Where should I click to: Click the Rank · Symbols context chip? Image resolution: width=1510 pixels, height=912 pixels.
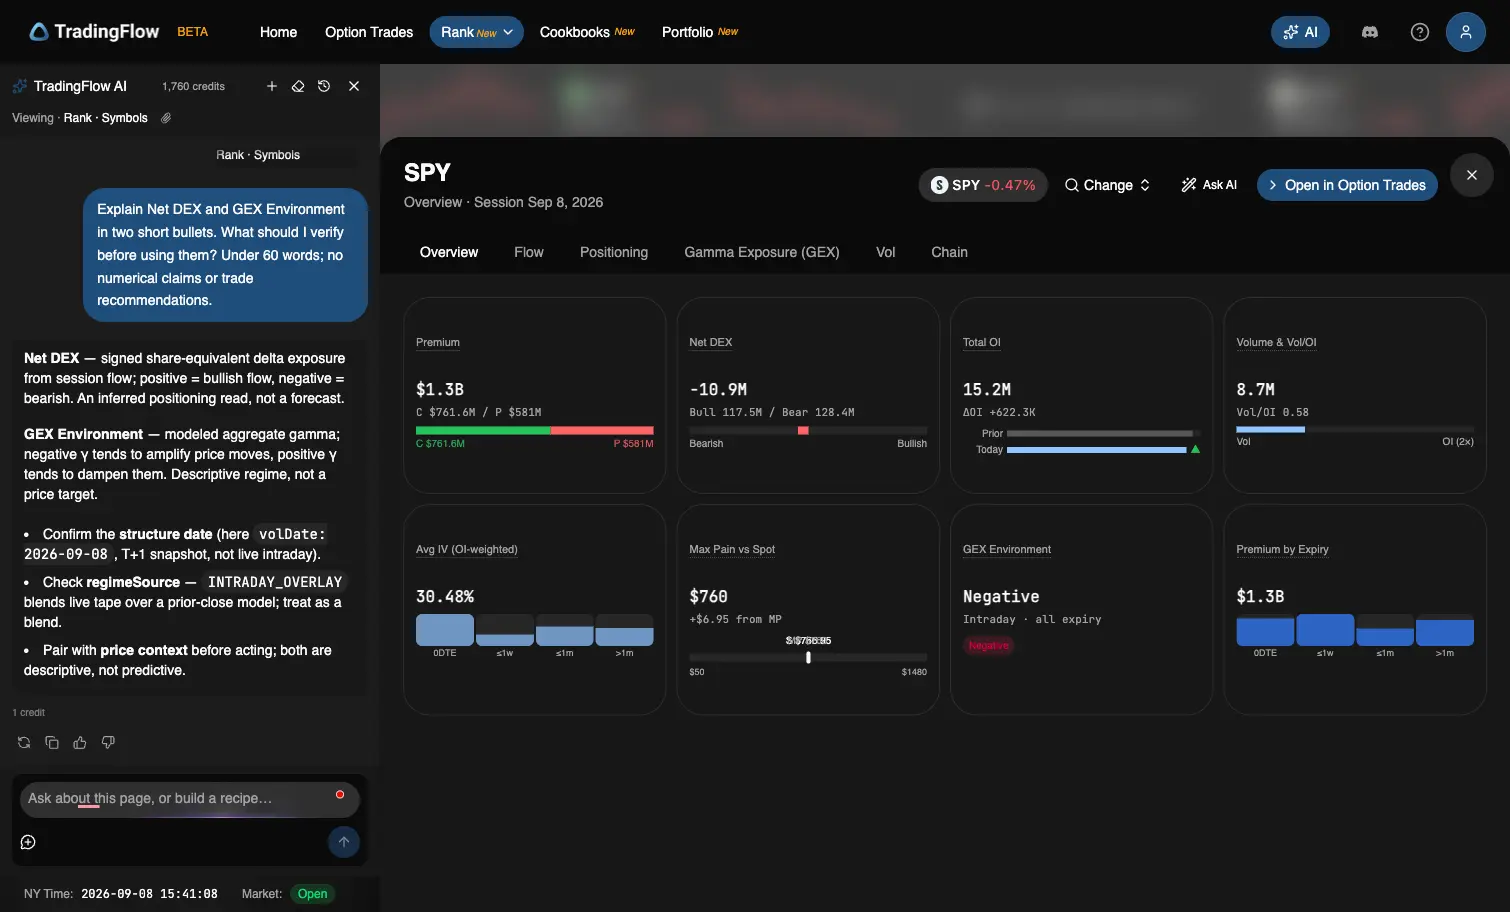[258, 155]
